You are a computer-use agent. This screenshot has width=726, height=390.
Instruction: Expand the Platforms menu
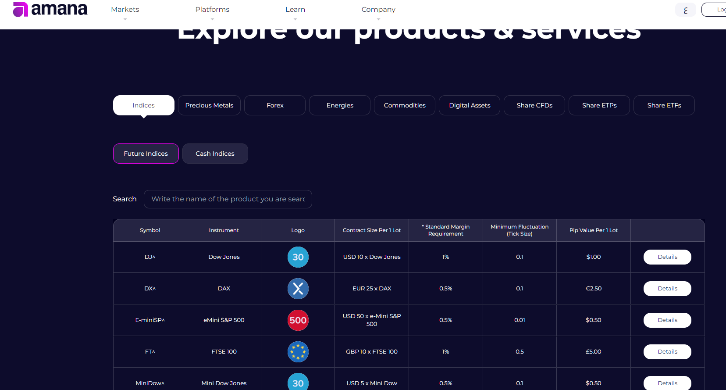[212, 10]
